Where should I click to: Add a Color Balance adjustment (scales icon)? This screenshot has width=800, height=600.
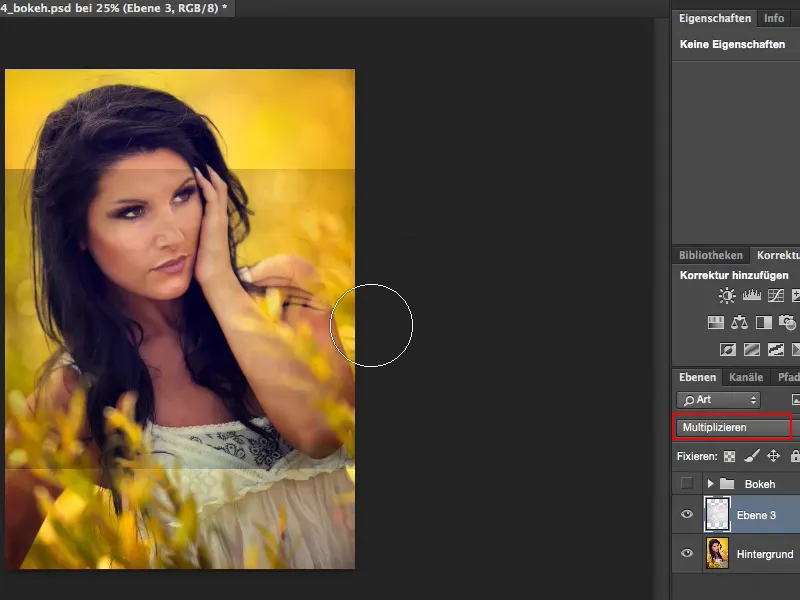(x=739, y=322)
